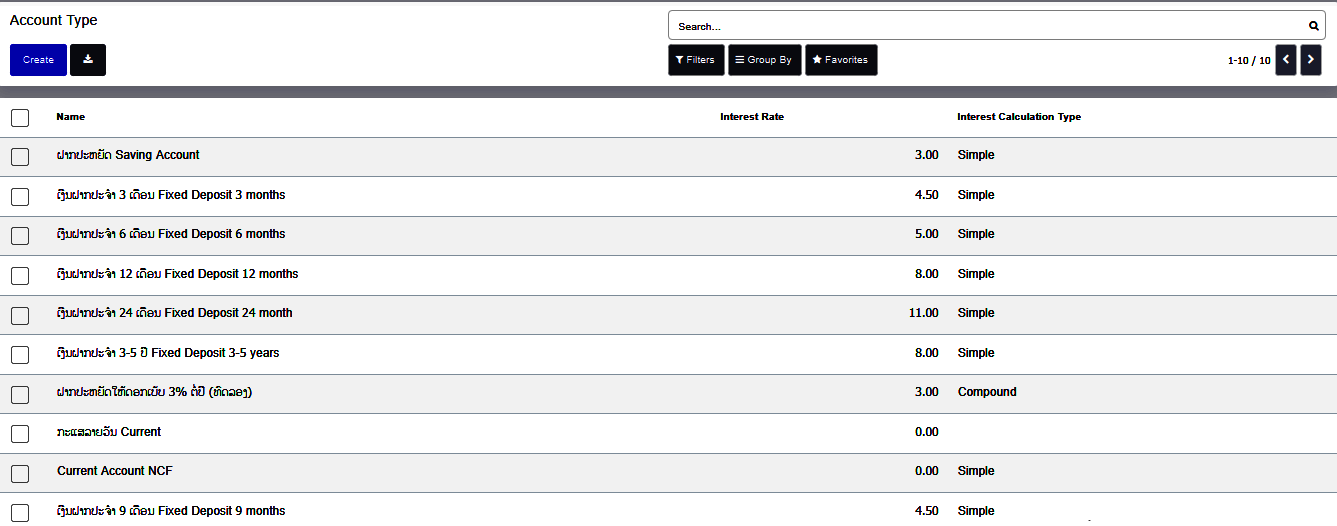
Task: Sort by the Name column header
Action: click(x=70, y=117)
